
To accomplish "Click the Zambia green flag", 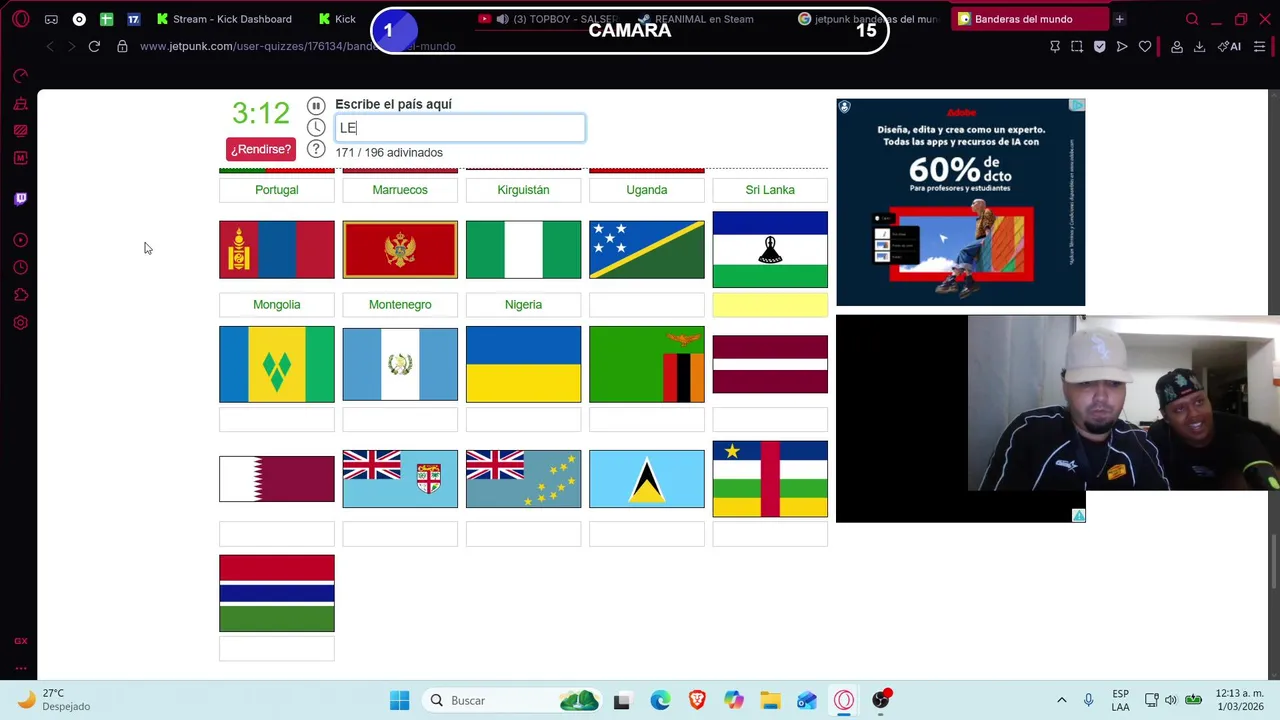I will click(x=647, y=364).
